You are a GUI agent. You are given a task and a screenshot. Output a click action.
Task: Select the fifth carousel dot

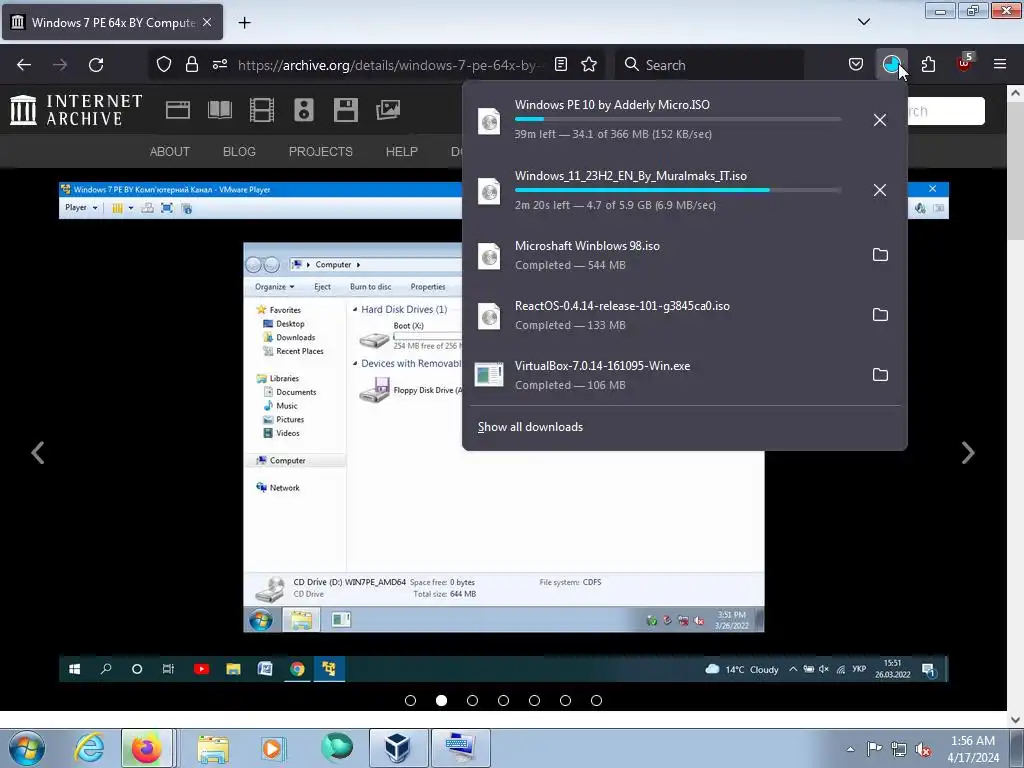coord(534,701)
